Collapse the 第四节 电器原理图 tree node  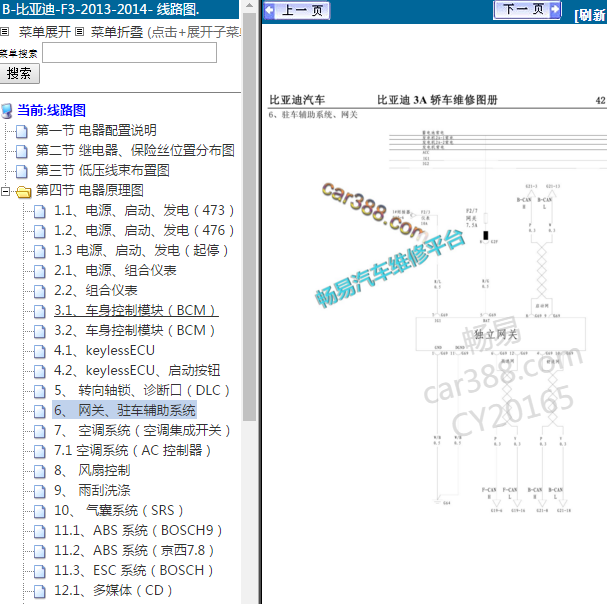click(5, 191)
